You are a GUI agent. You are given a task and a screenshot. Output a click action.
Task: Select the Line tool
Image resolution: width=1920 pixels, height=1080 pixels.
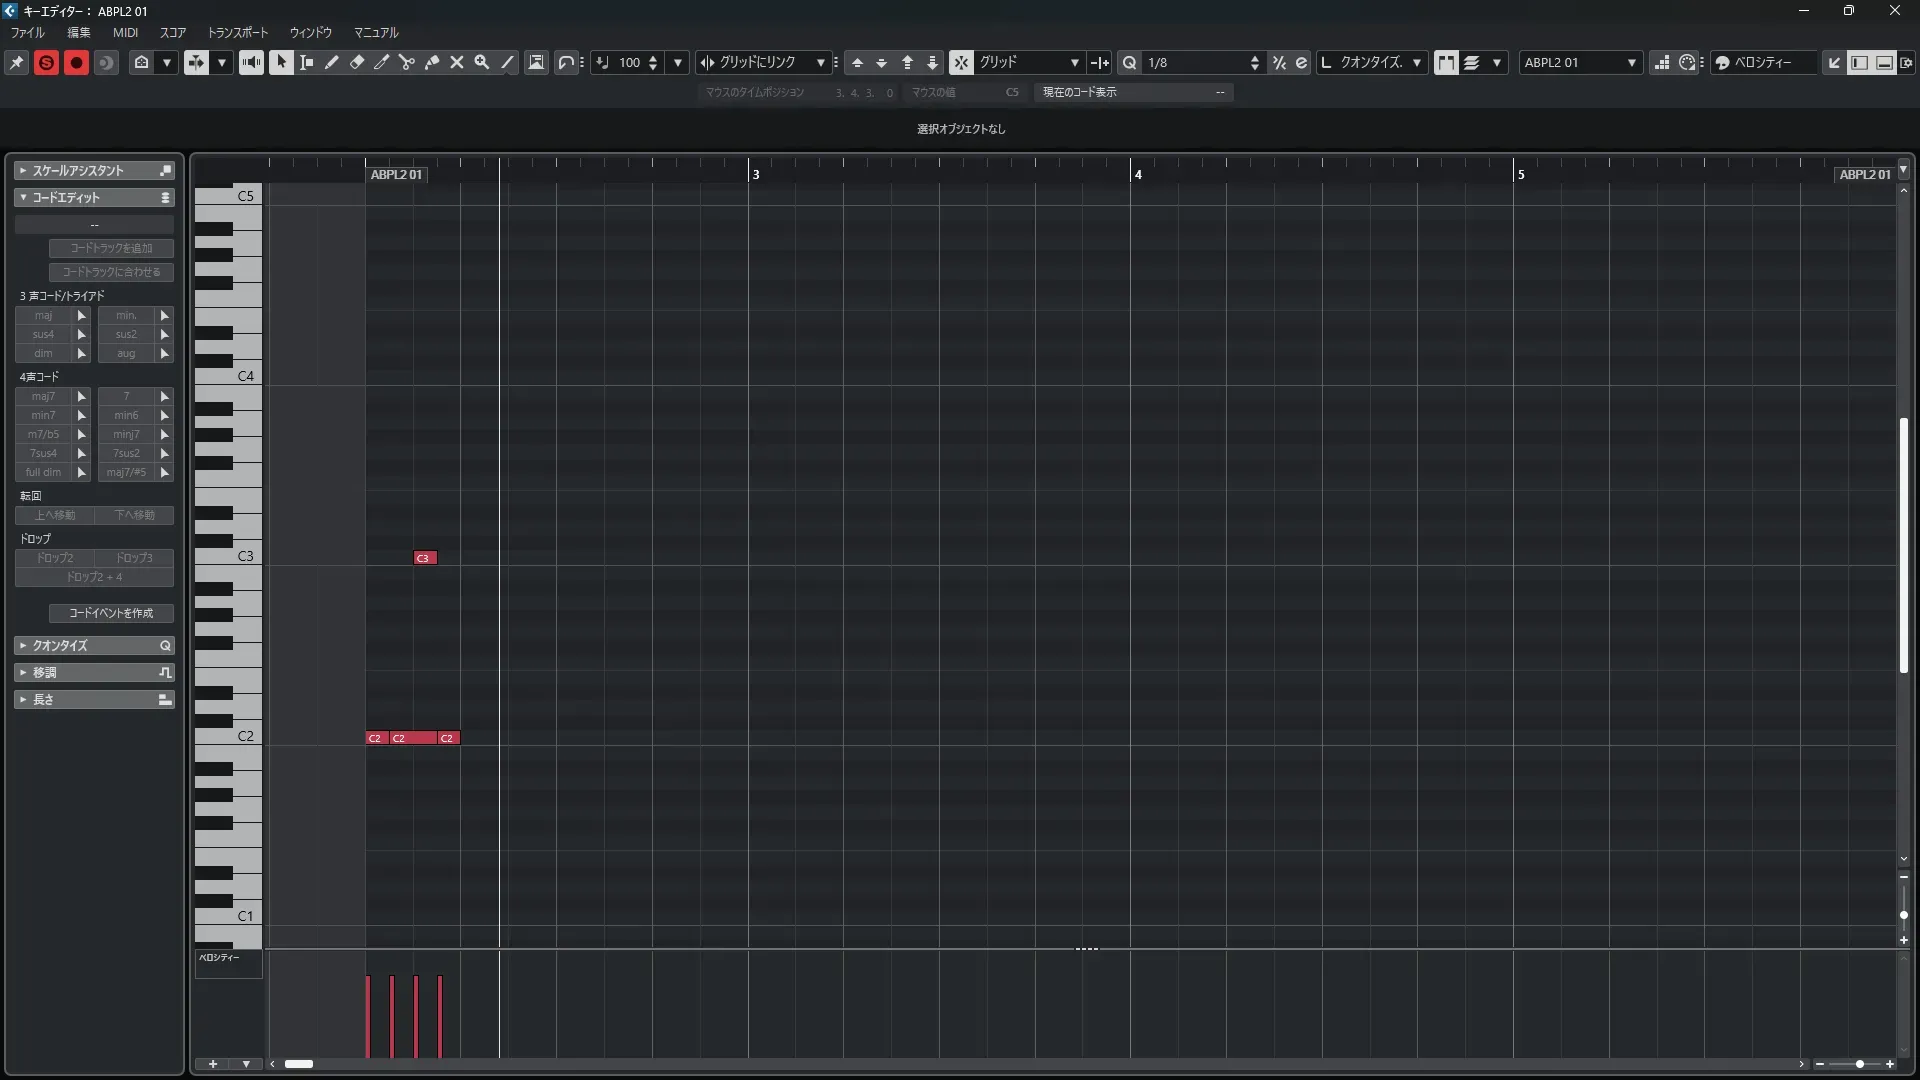(x=507, y=62)
